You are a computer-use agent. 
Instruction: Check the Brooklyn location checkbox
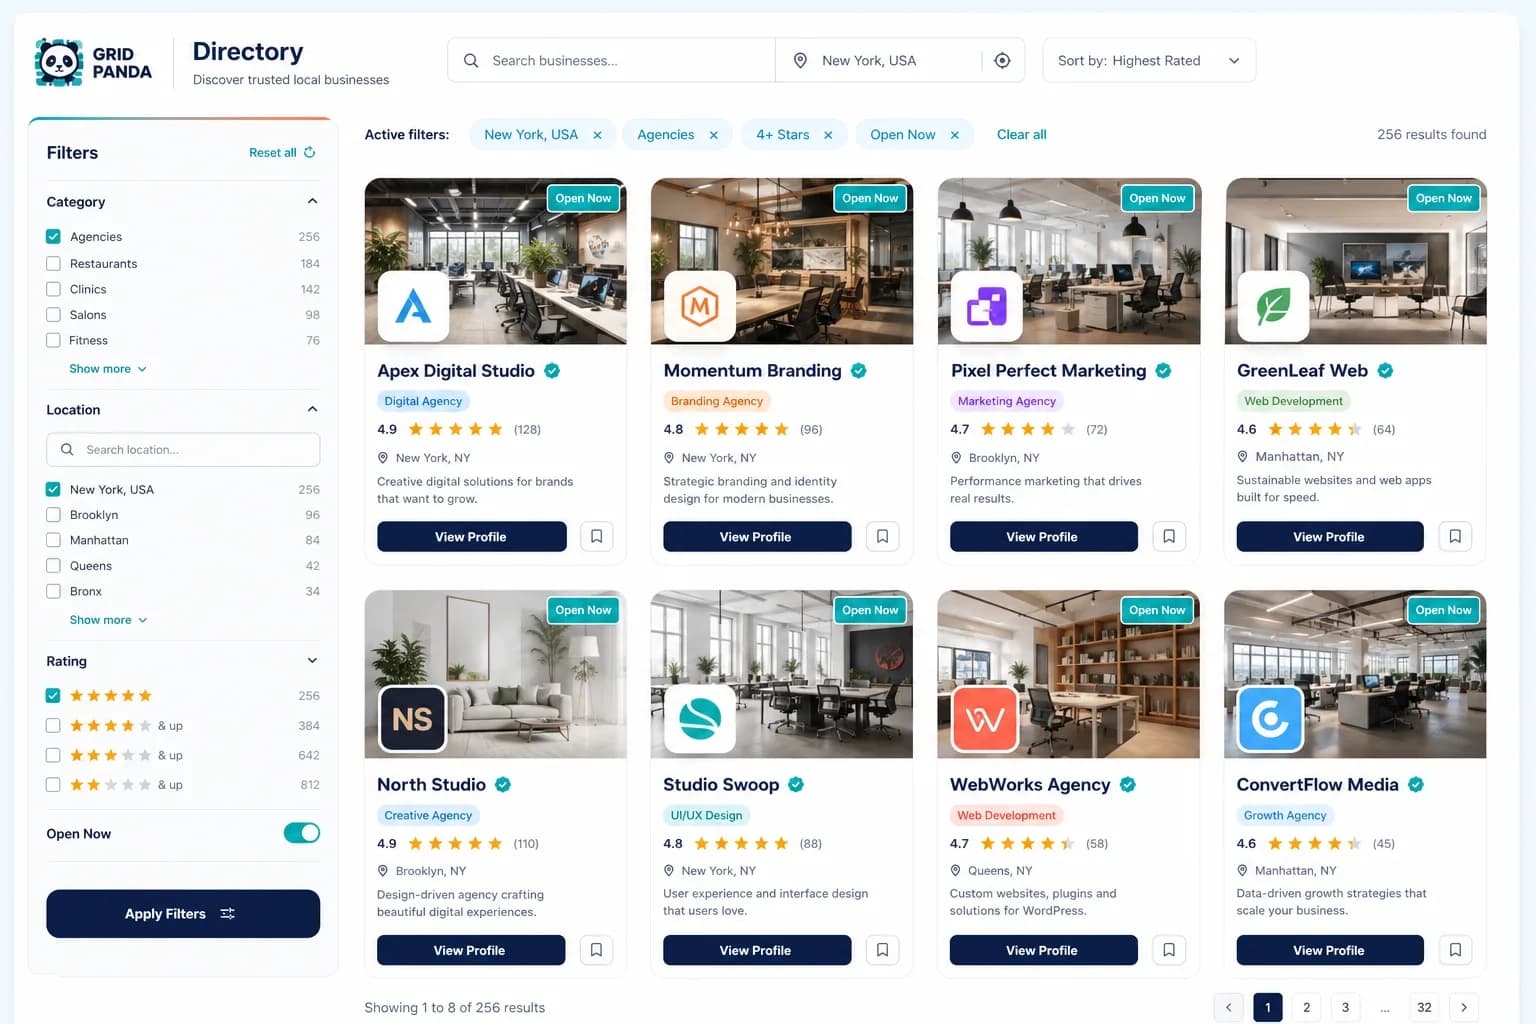(x=53, y=514)
